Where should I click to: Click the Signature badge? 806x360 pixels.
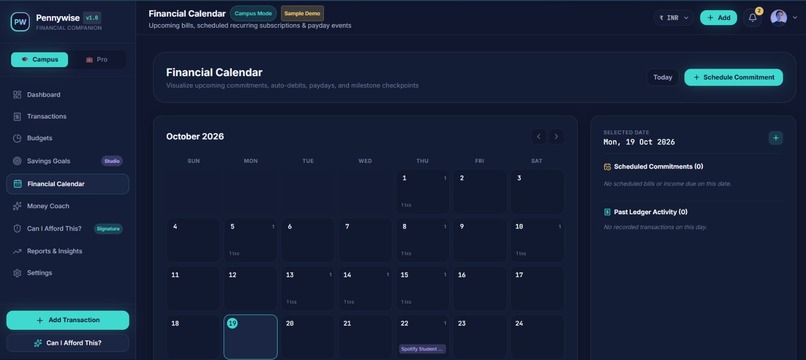point(108,228)
